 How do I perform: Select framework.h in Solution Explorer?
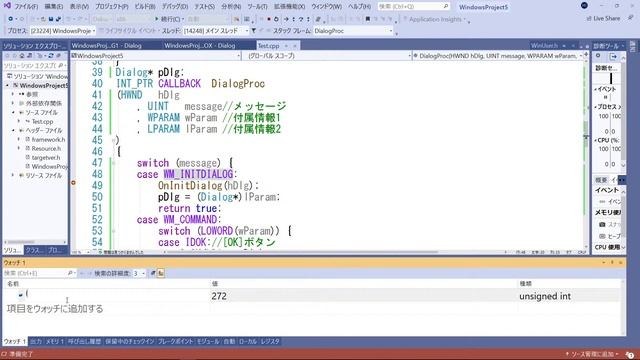[x=48, y=139]
